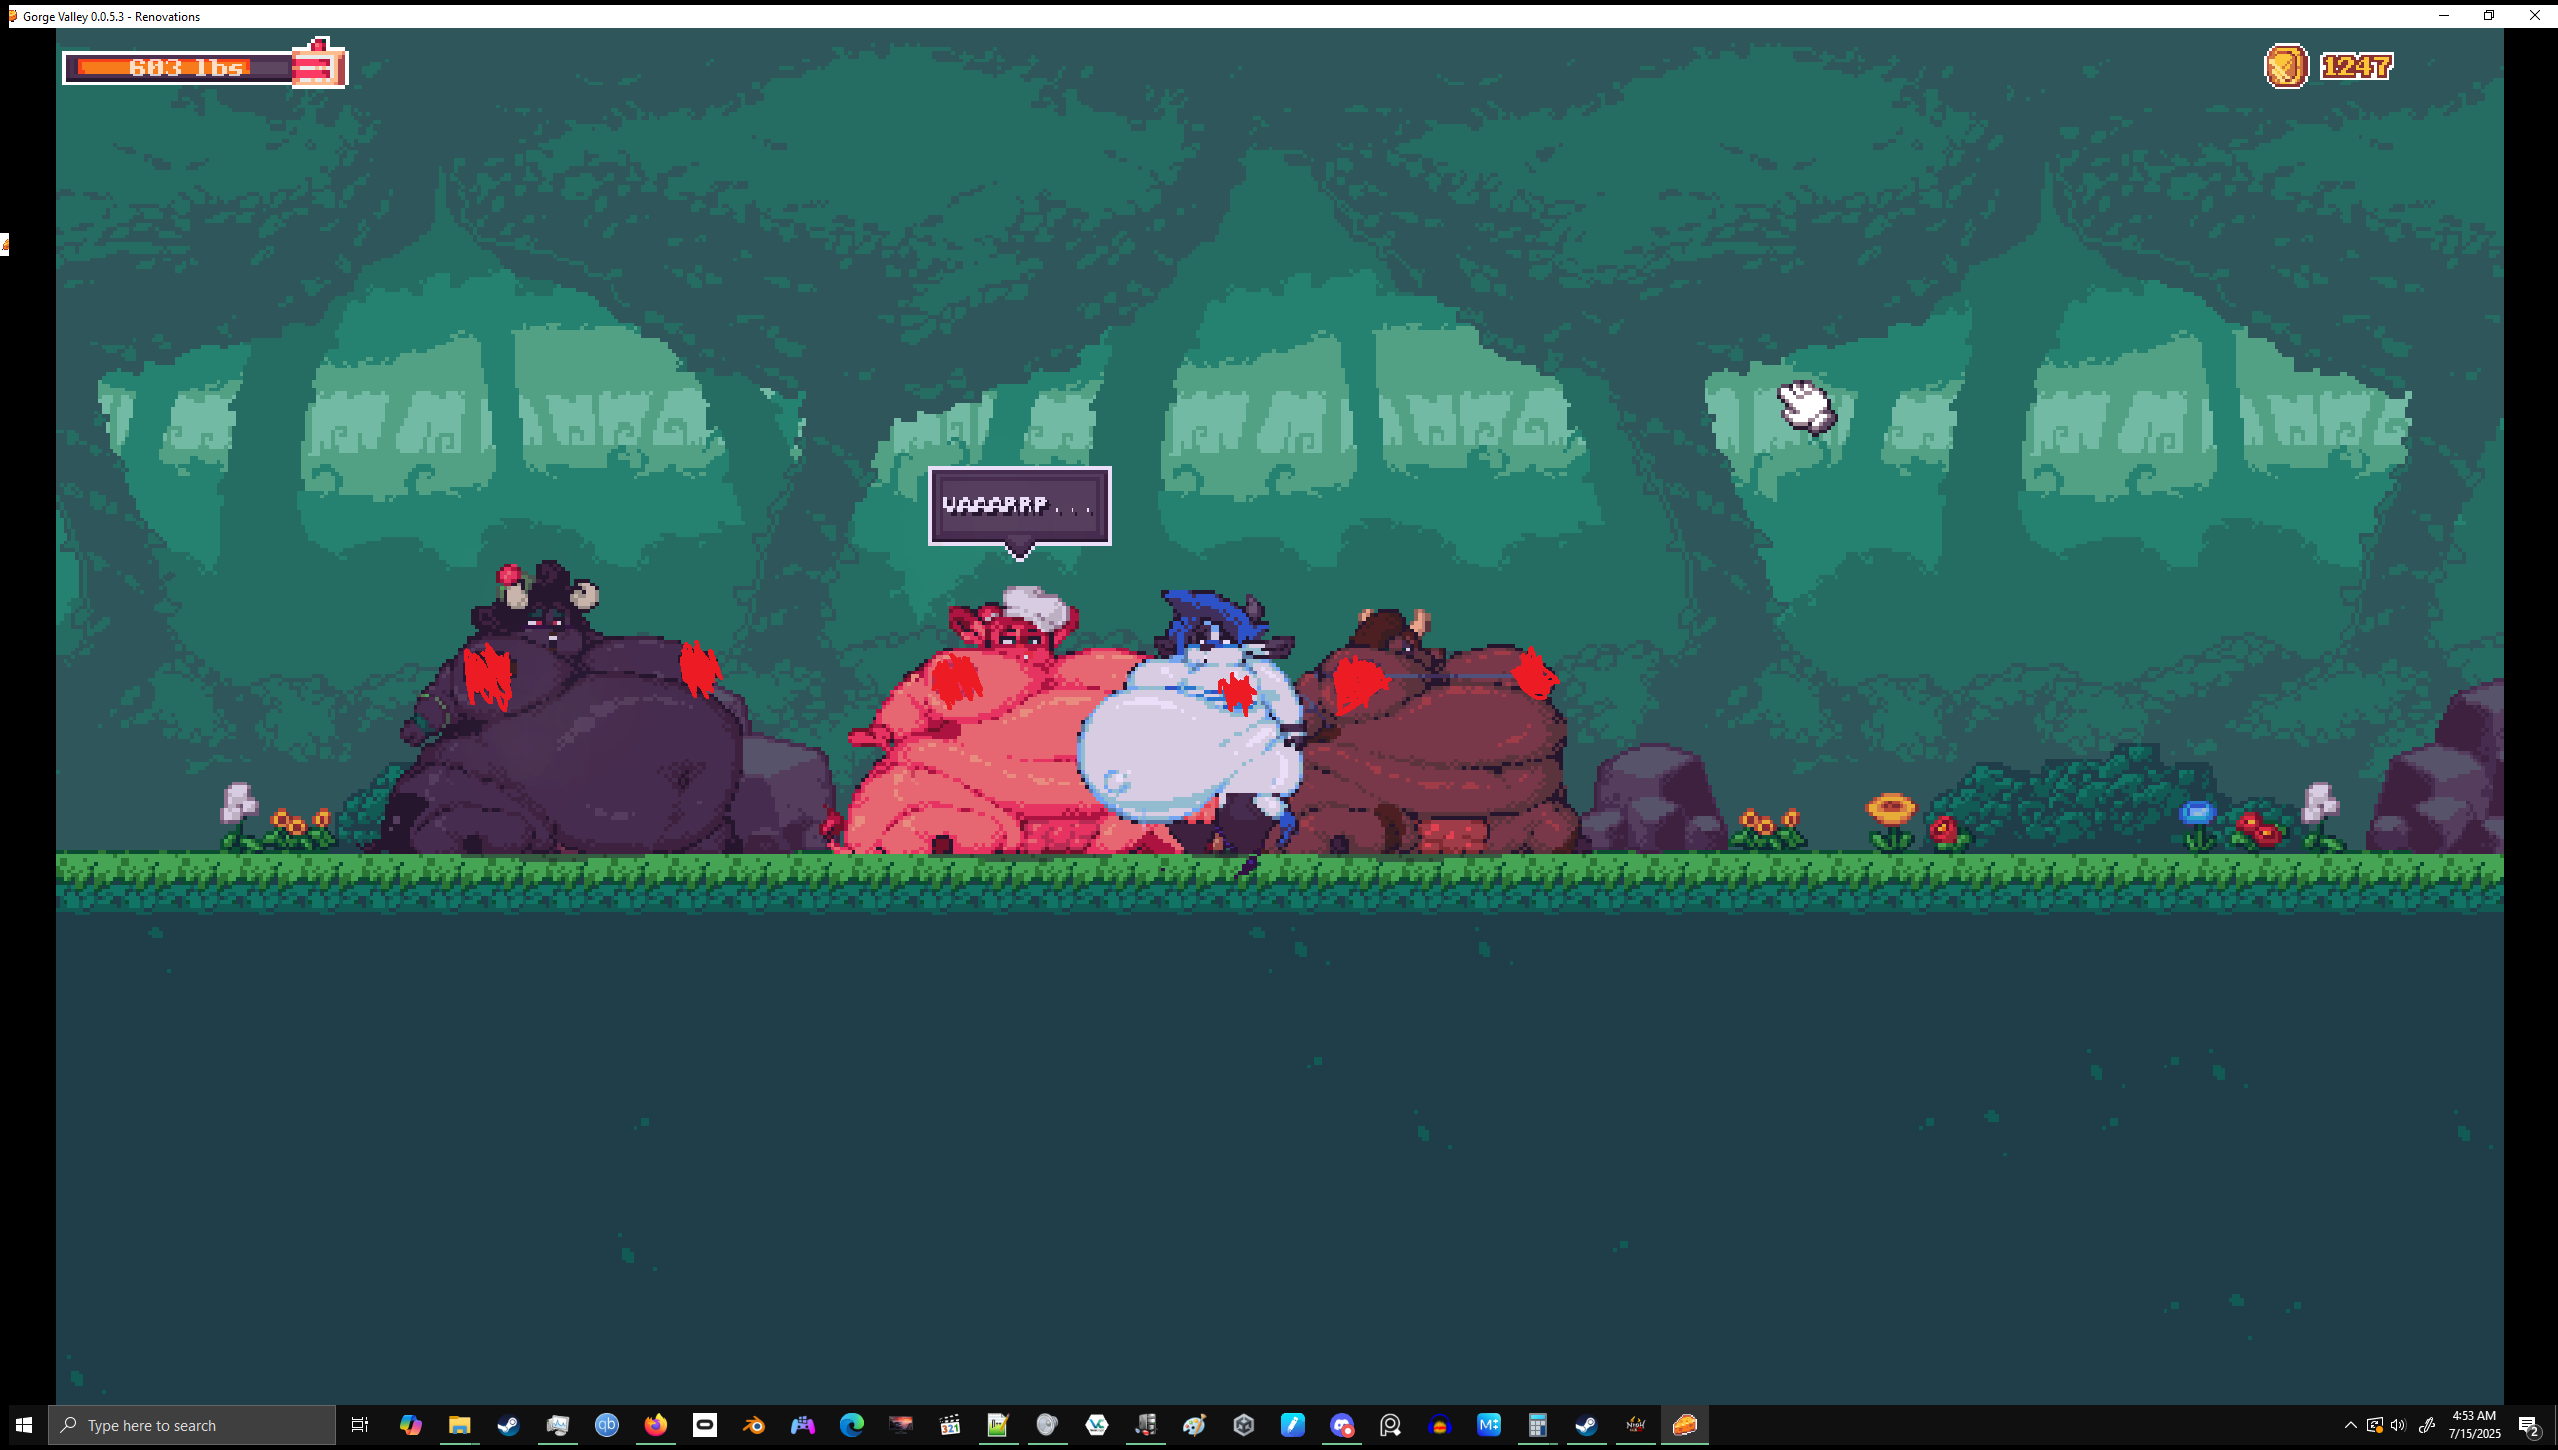
Task: Open Steam icon beside Calculator
Action: point(1586,1425)
